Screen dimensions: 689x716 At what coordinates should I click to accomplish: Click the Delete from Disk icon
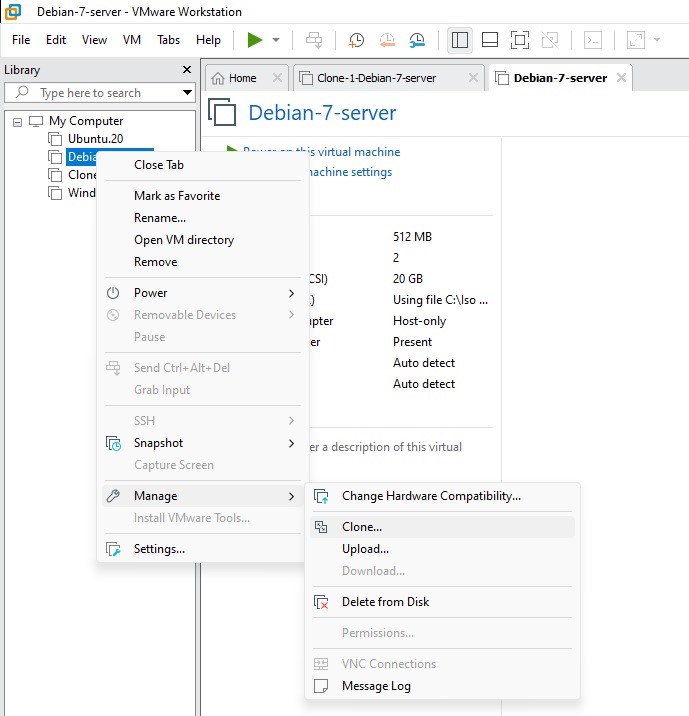pos(321,602)
